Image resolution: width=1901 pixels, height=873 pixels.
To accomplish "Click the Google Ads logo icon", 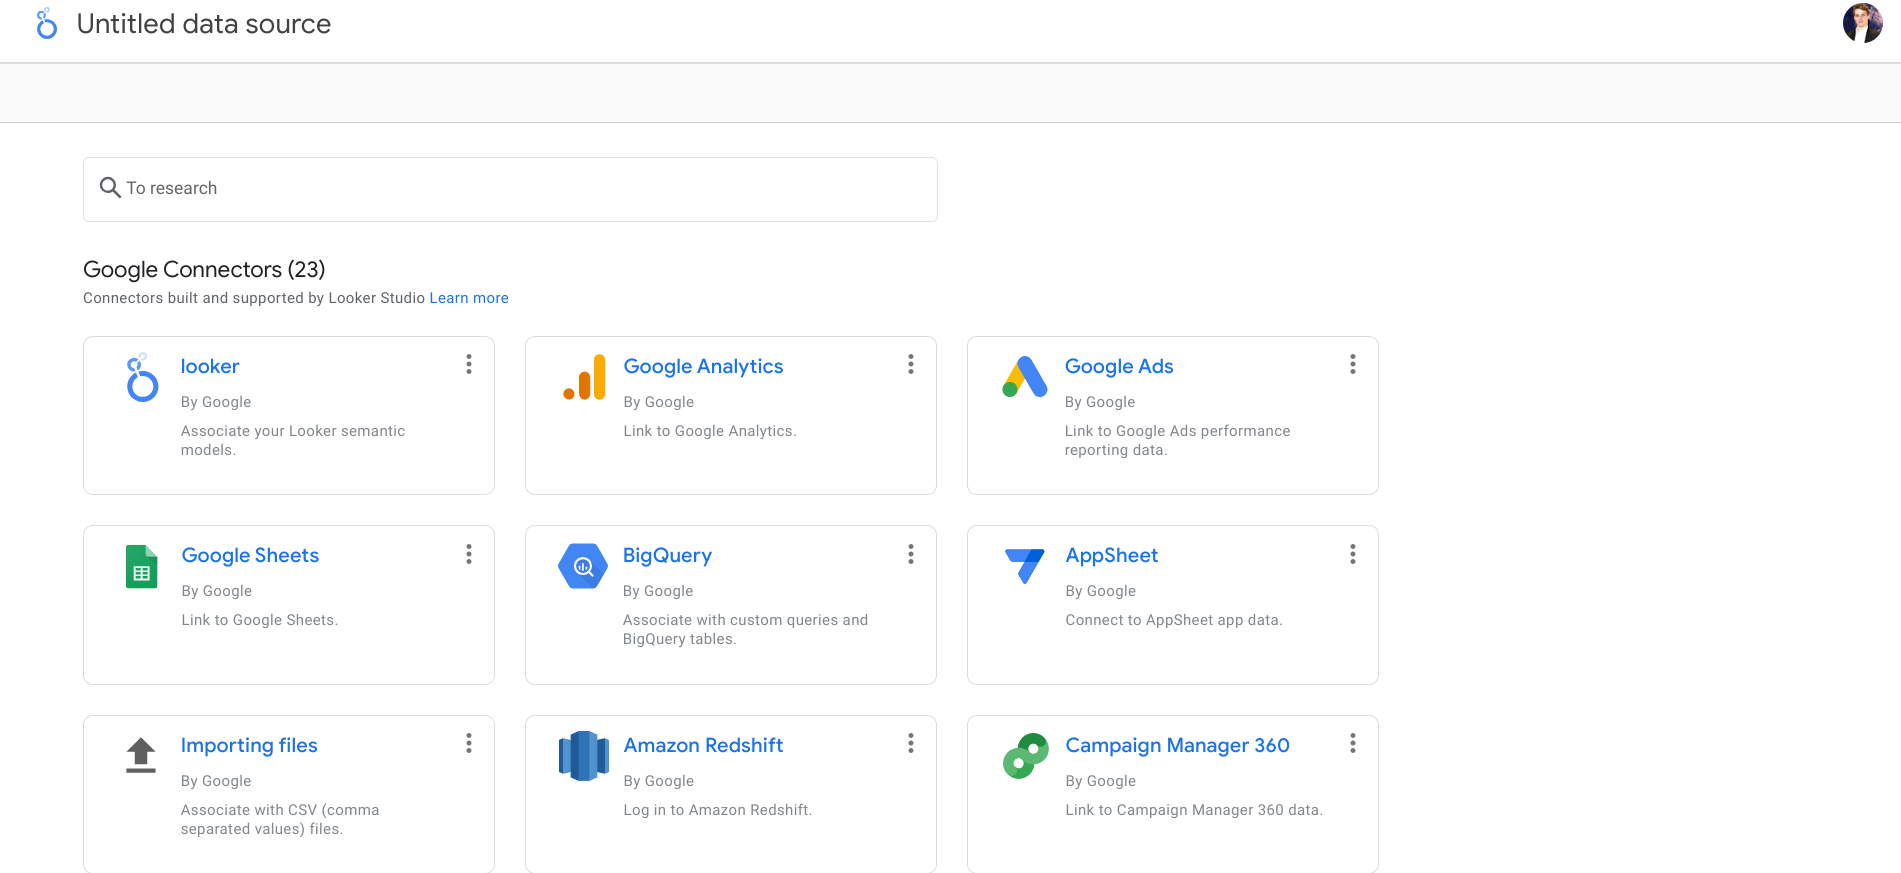I will point(1025,377).
